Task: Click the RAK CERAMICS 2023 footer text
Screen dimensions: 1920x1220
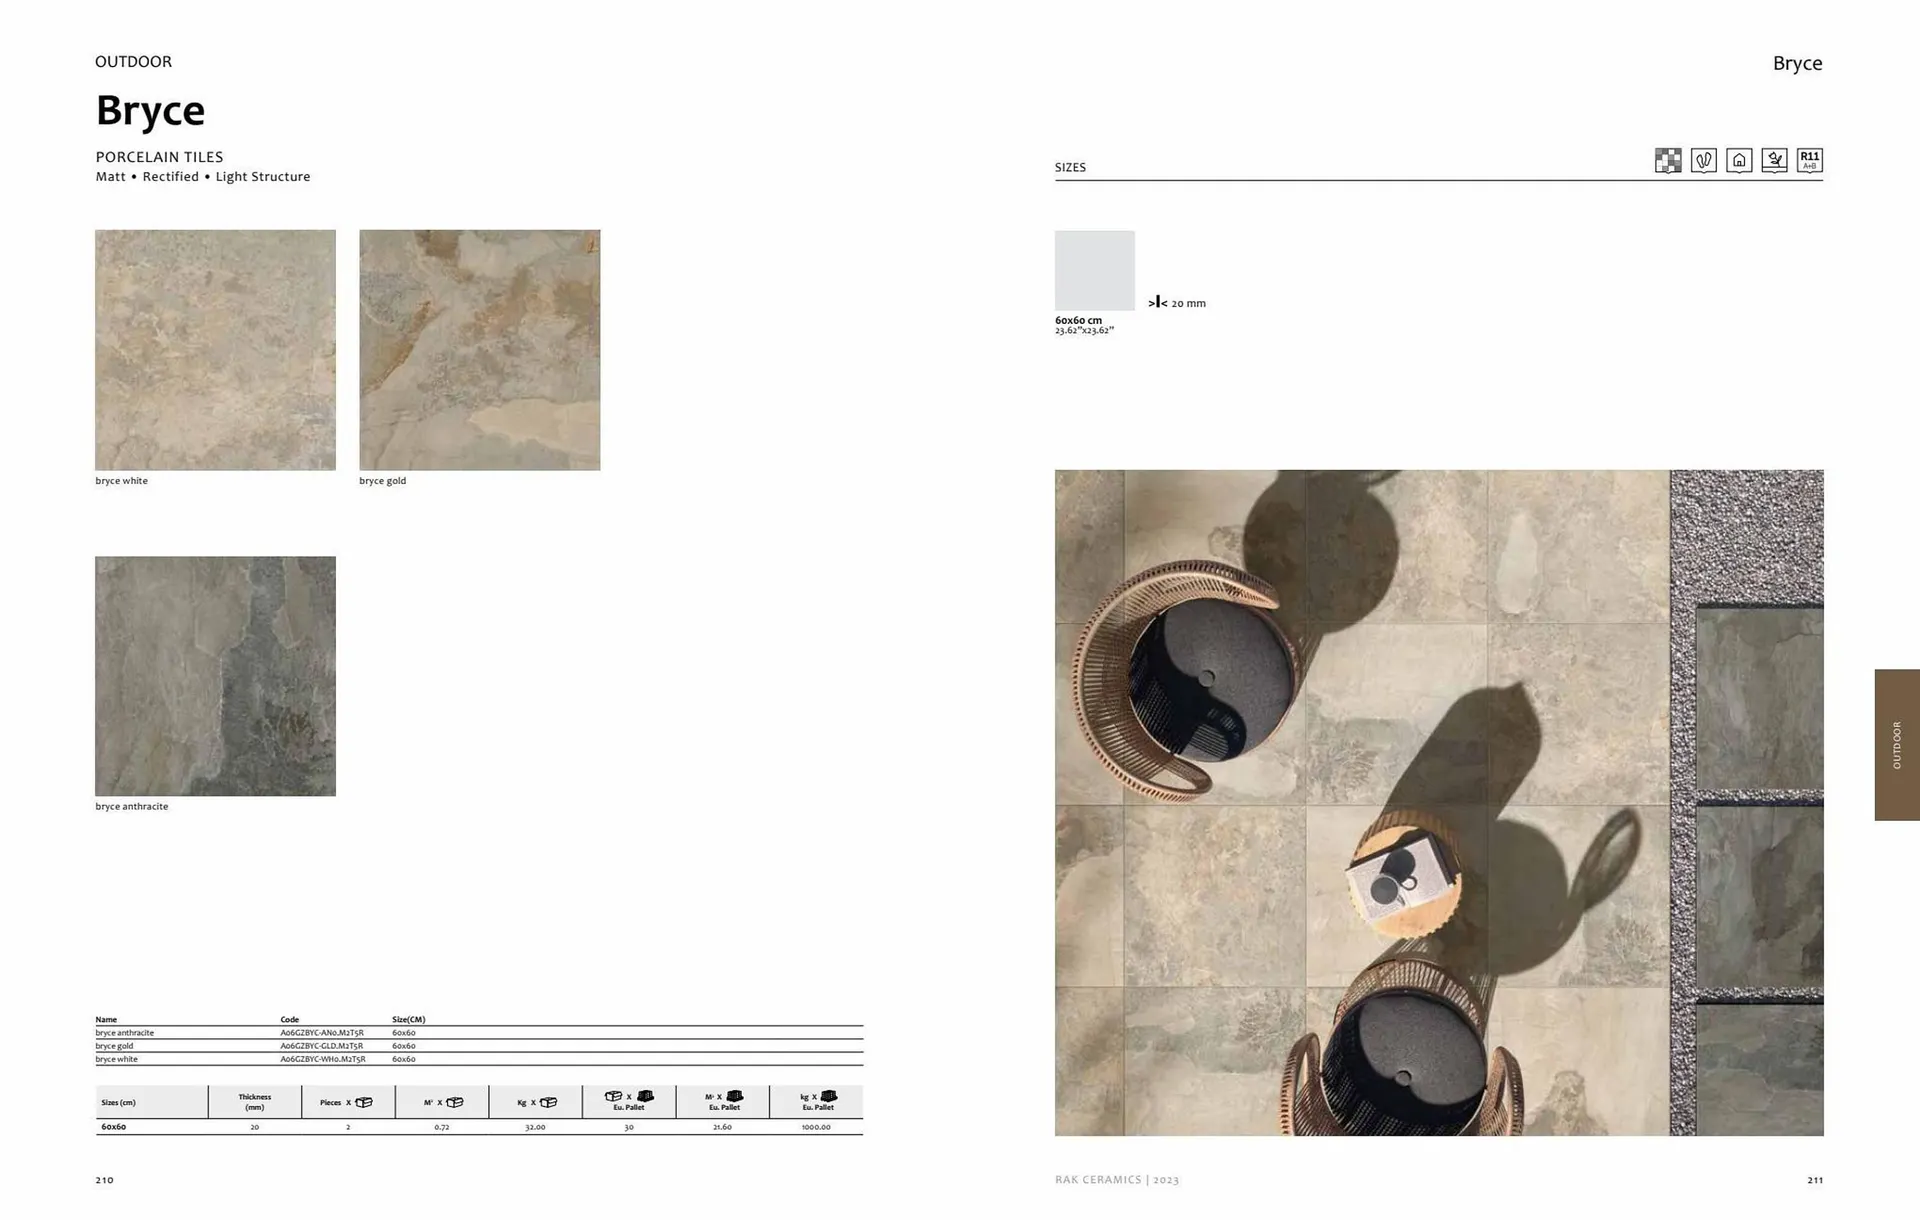Action: (x=1116, y=1179)
